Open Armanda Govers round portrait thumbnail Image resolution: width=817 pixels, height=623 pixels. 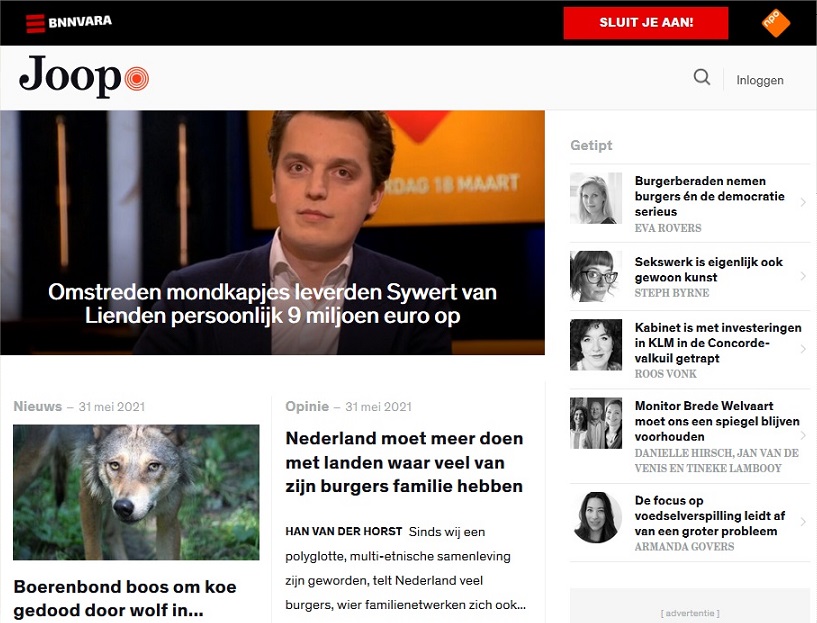(598, 517)
